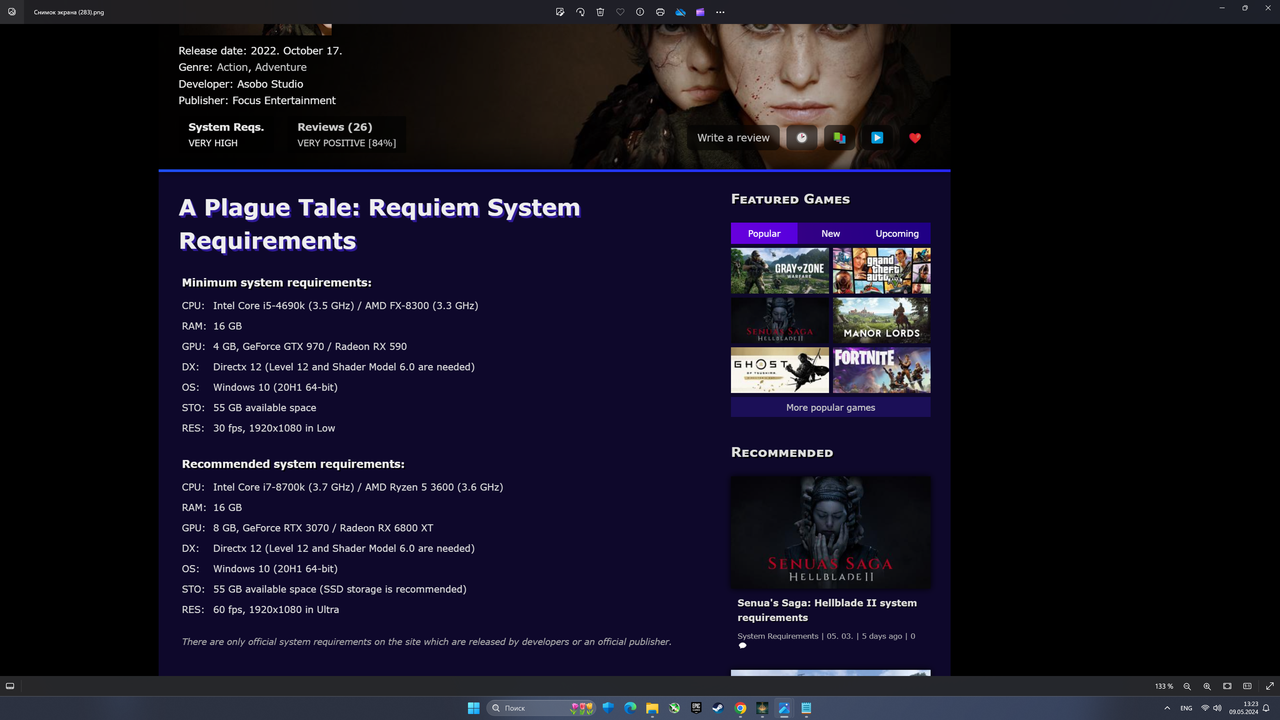Open File Explorer from taskbar
Viewport: 1280px width, 720px height.
click(x=652, y=708)
